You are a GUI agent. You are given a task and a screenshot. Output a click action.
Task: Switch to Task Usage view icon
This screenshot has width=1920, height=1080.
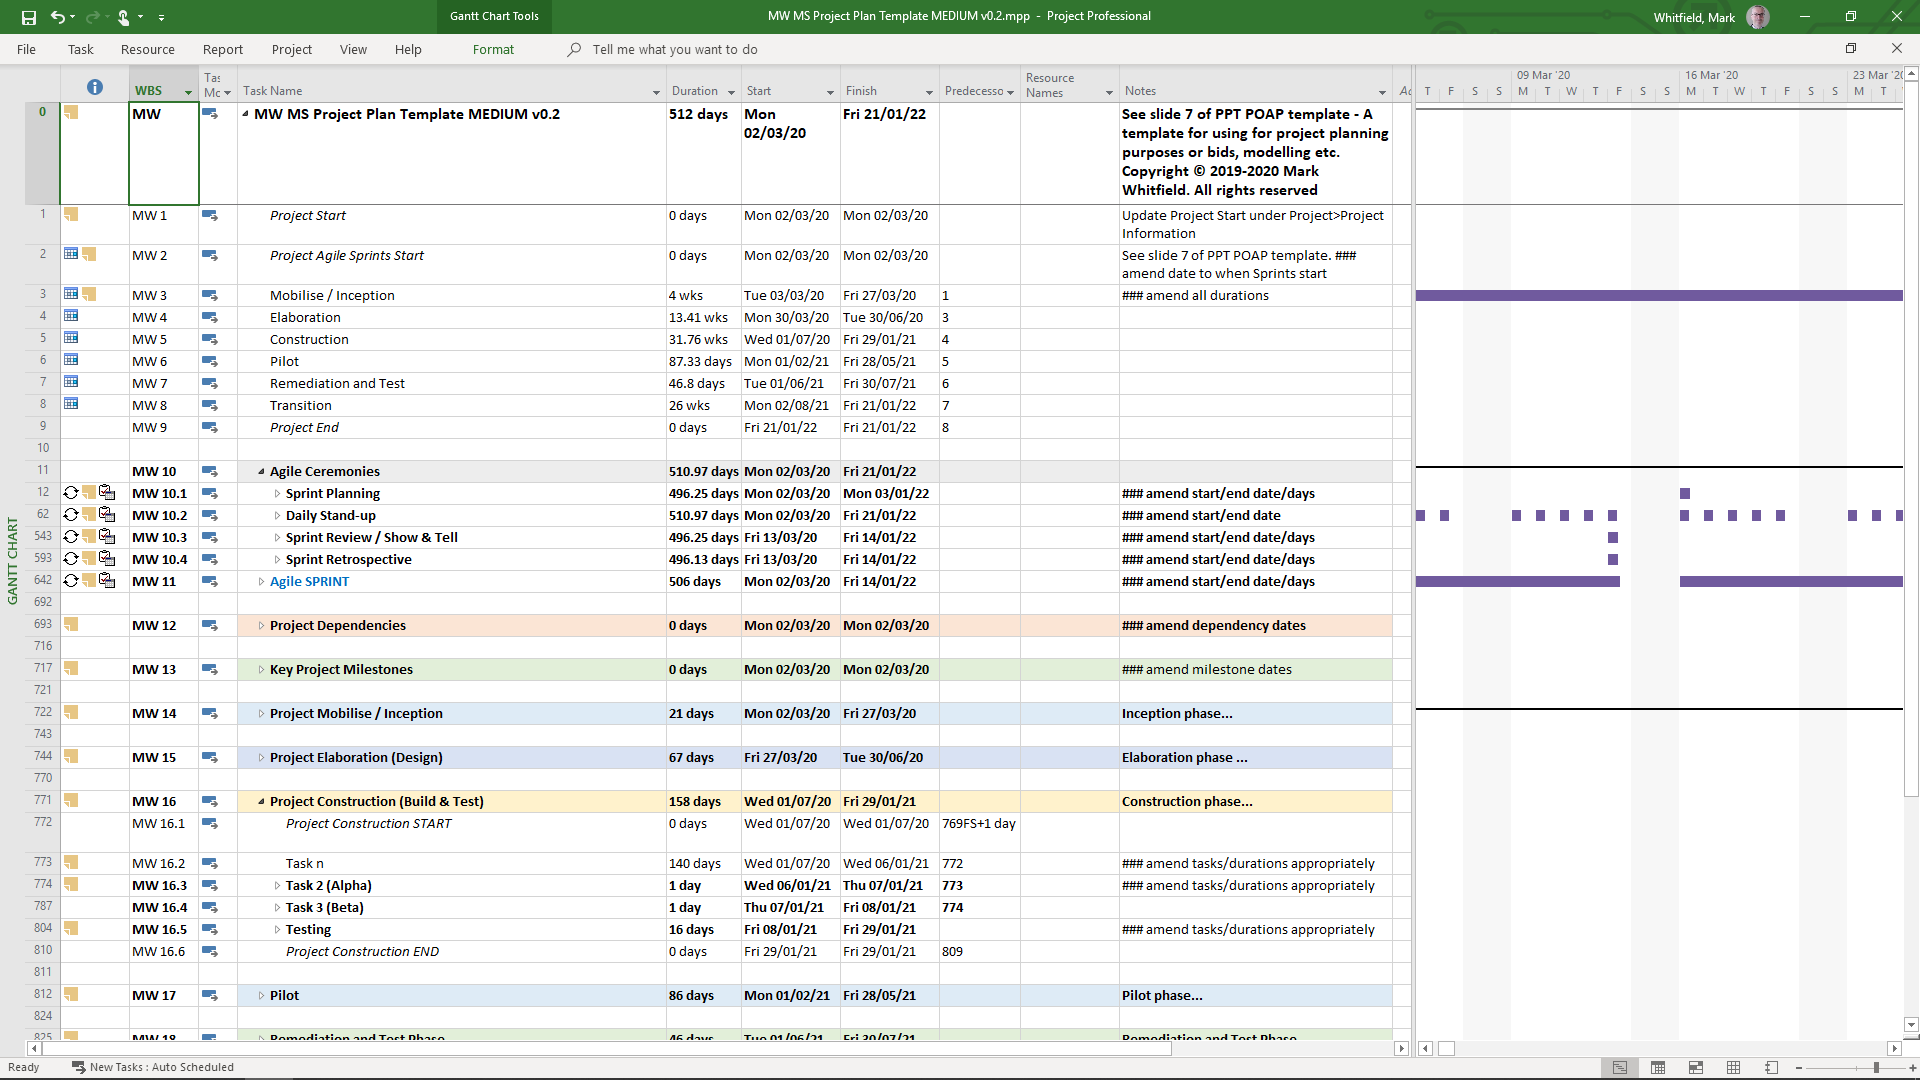(x=1658, y=1068)
